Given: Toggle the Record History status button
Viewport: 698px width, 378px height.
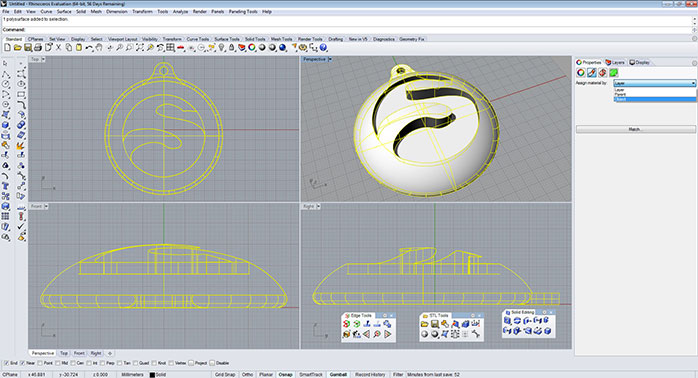Looking at the screenshot, I should click(370, 374).
